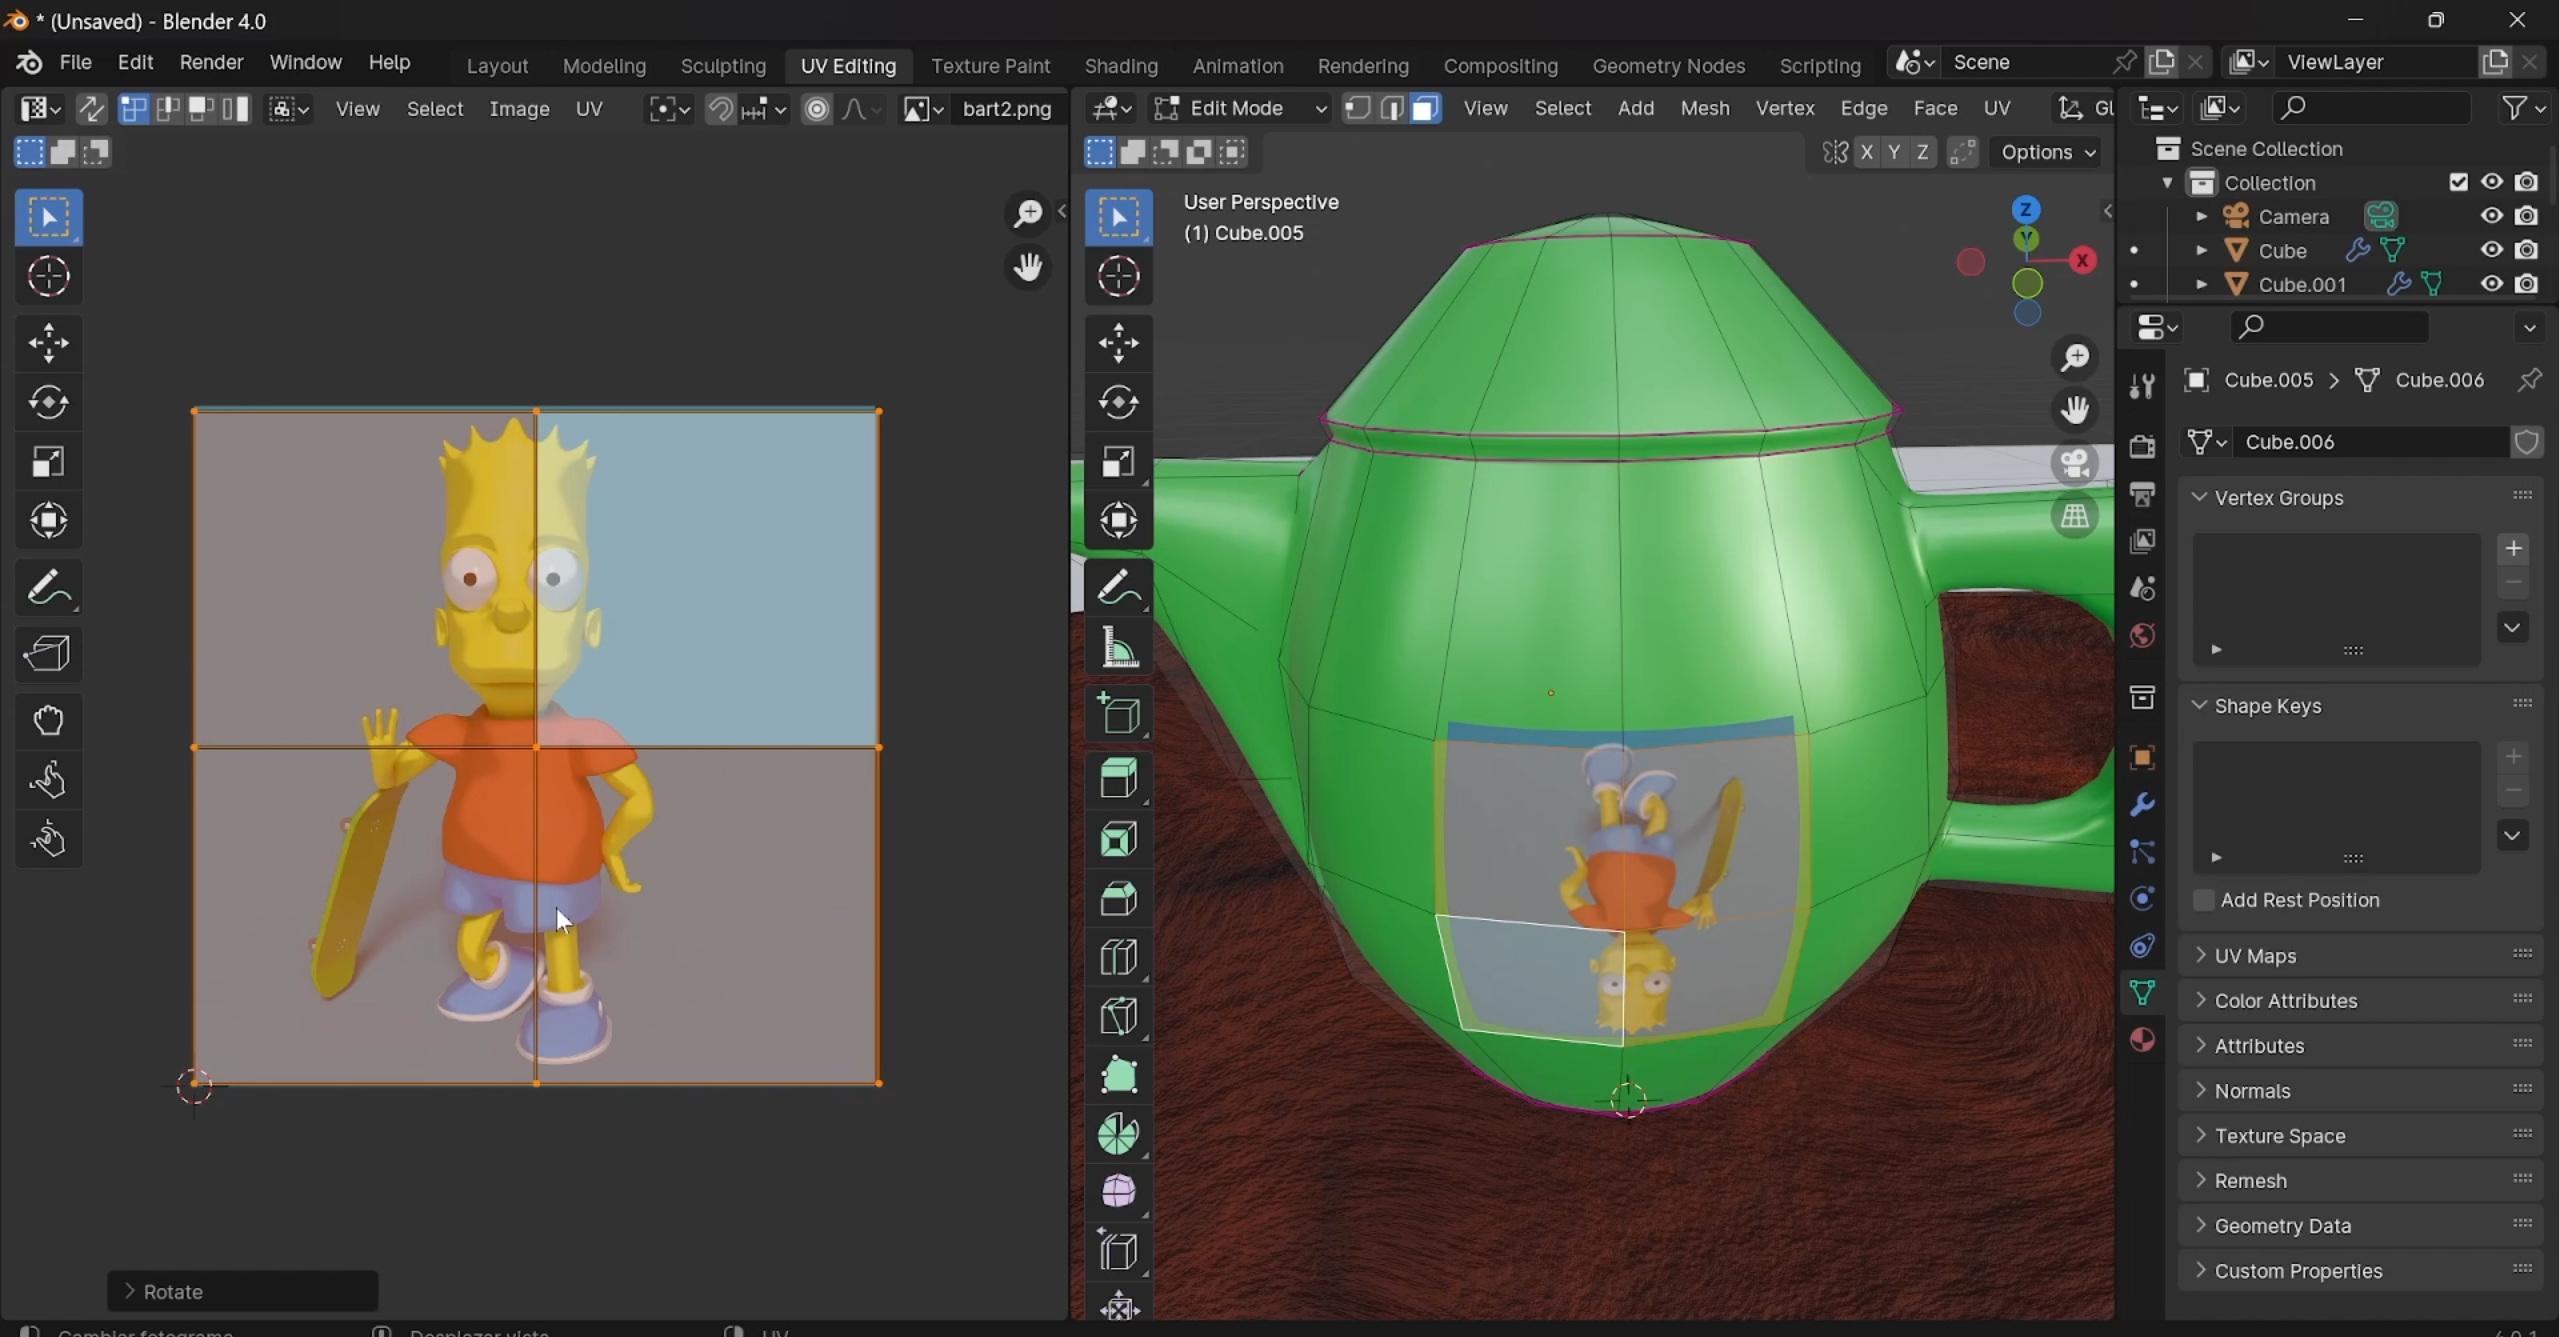2559x1337 pixels.
Task: Click the fake user shield for Cube.006
Action: tap(2527, 442)
